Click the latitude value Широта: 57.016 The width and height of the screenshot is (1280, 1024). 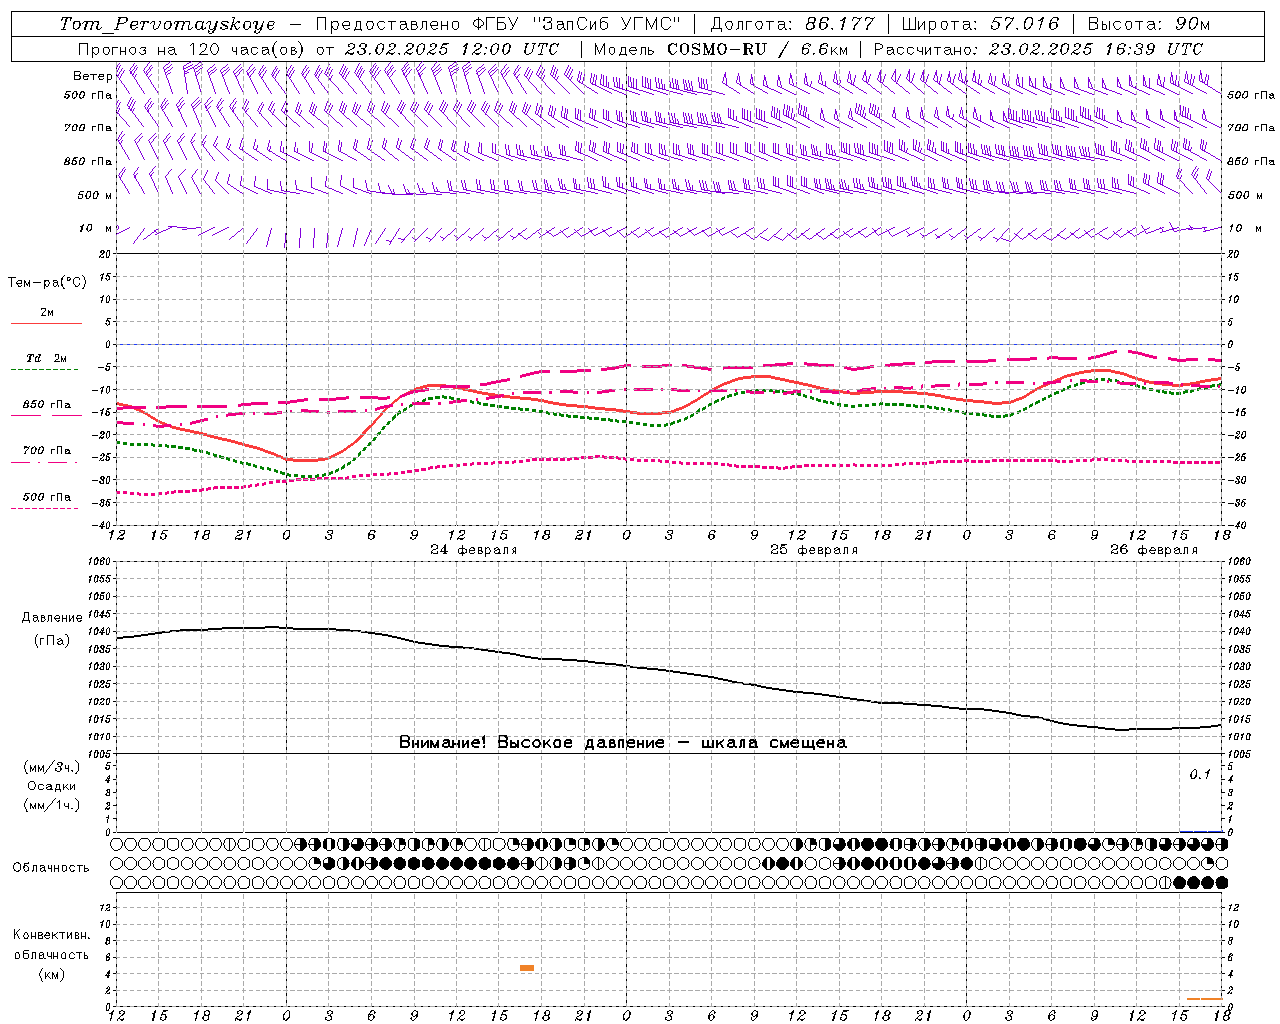[980, 24]
